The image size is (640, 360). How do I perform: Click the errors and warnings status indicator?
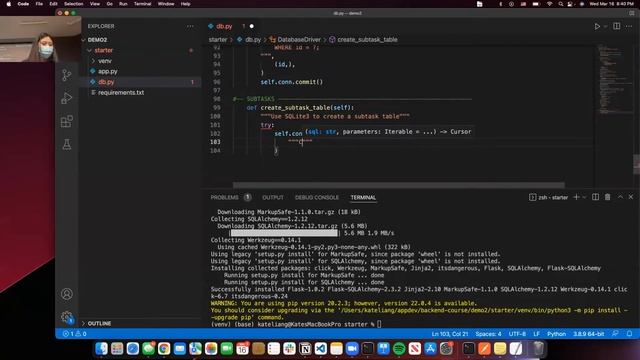74,334
